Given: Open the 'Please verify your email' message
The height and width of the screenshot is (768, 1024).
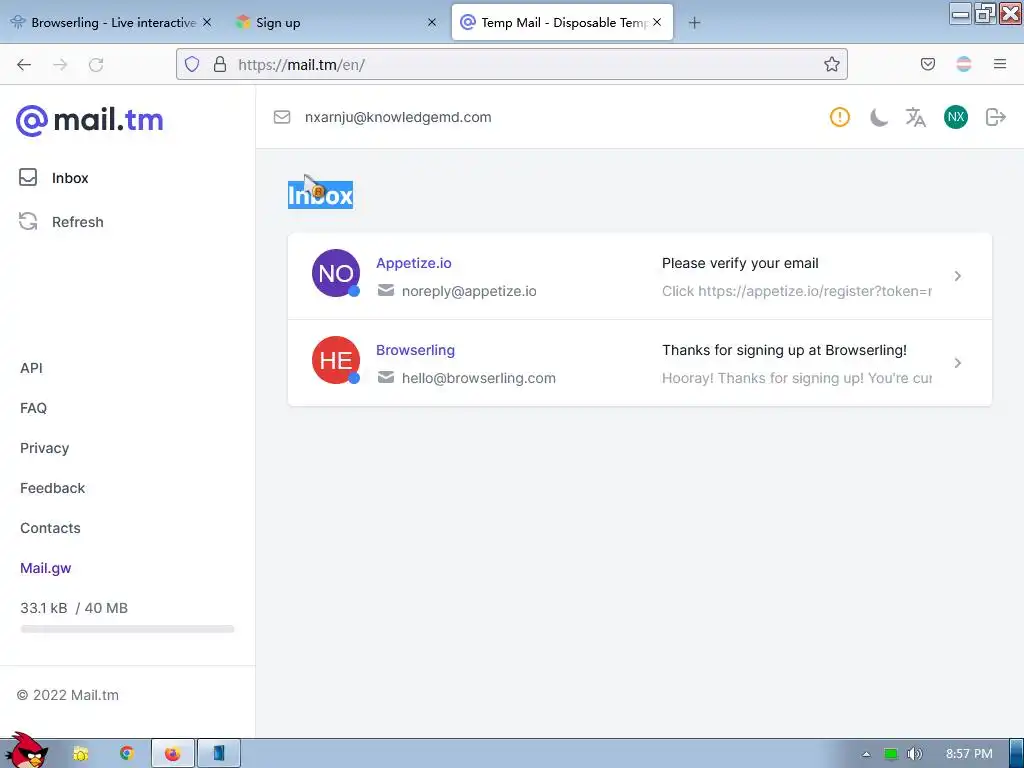Looking at the screenshot, I should click(x=740, y=263).
